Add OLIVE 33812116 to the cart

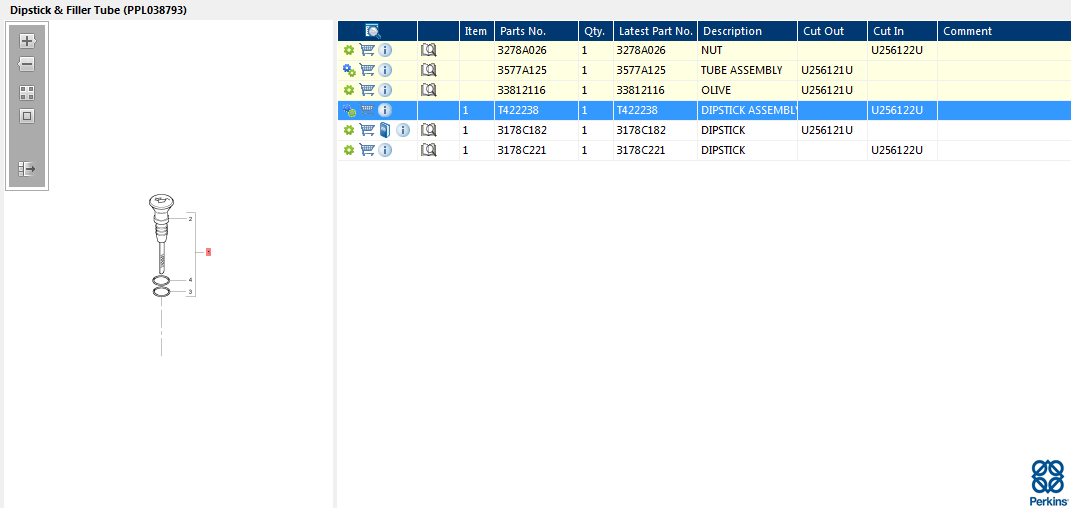click(x=367, y=90)
